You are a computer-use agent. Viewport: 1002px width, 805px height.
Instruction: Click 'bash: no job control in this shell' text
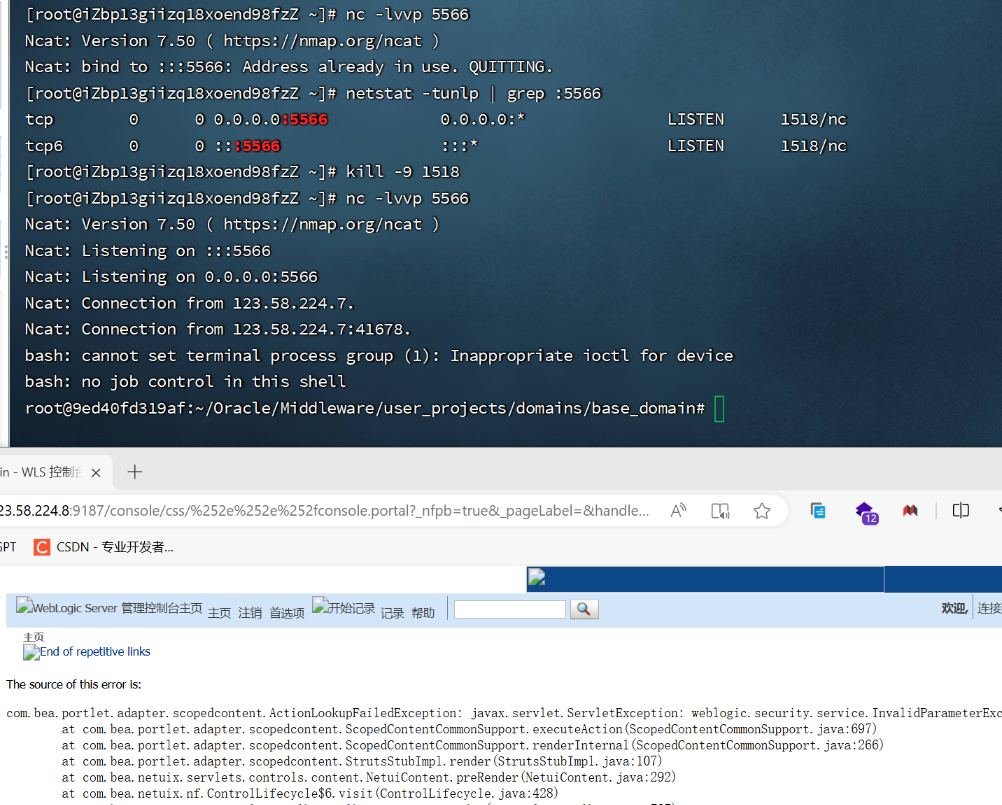coord(185,381)
